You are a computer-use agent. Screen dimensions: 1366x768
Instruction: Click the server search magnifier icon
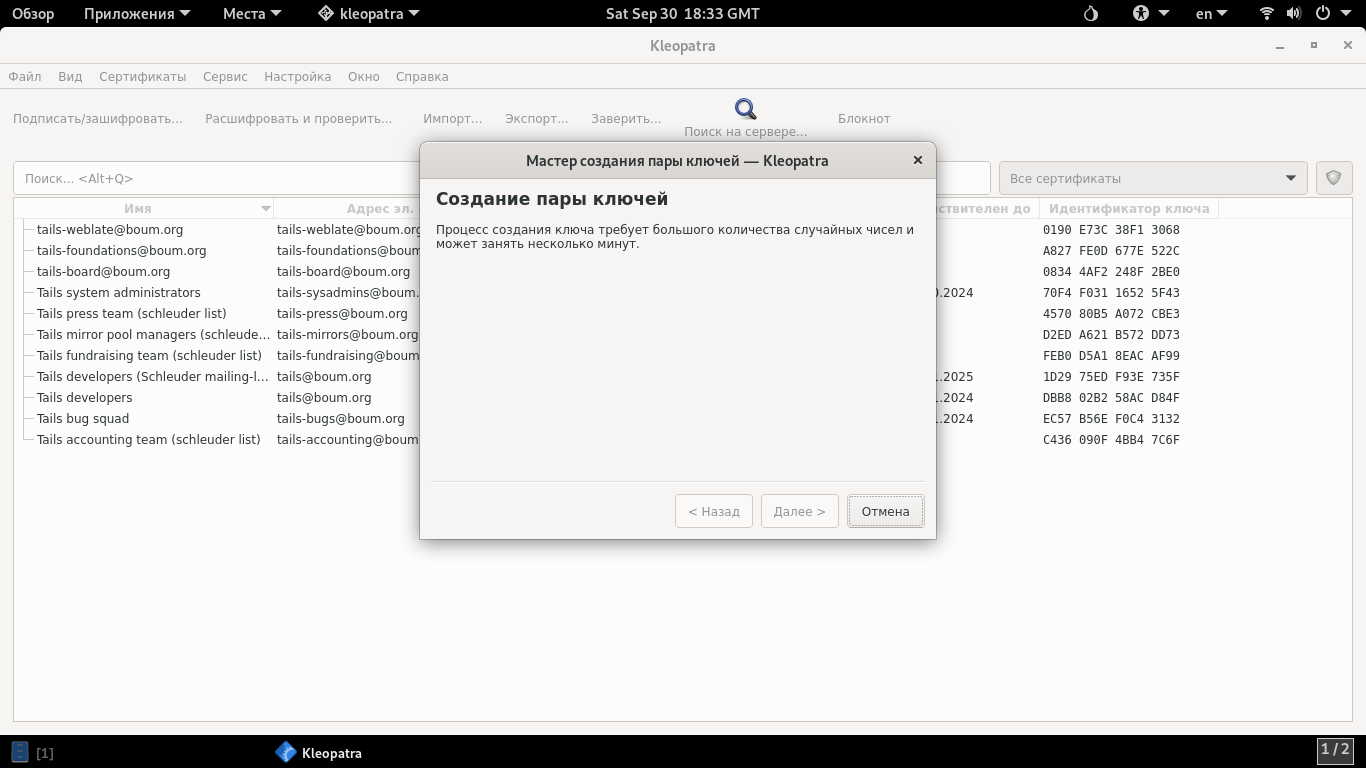[x=745, y=109]
